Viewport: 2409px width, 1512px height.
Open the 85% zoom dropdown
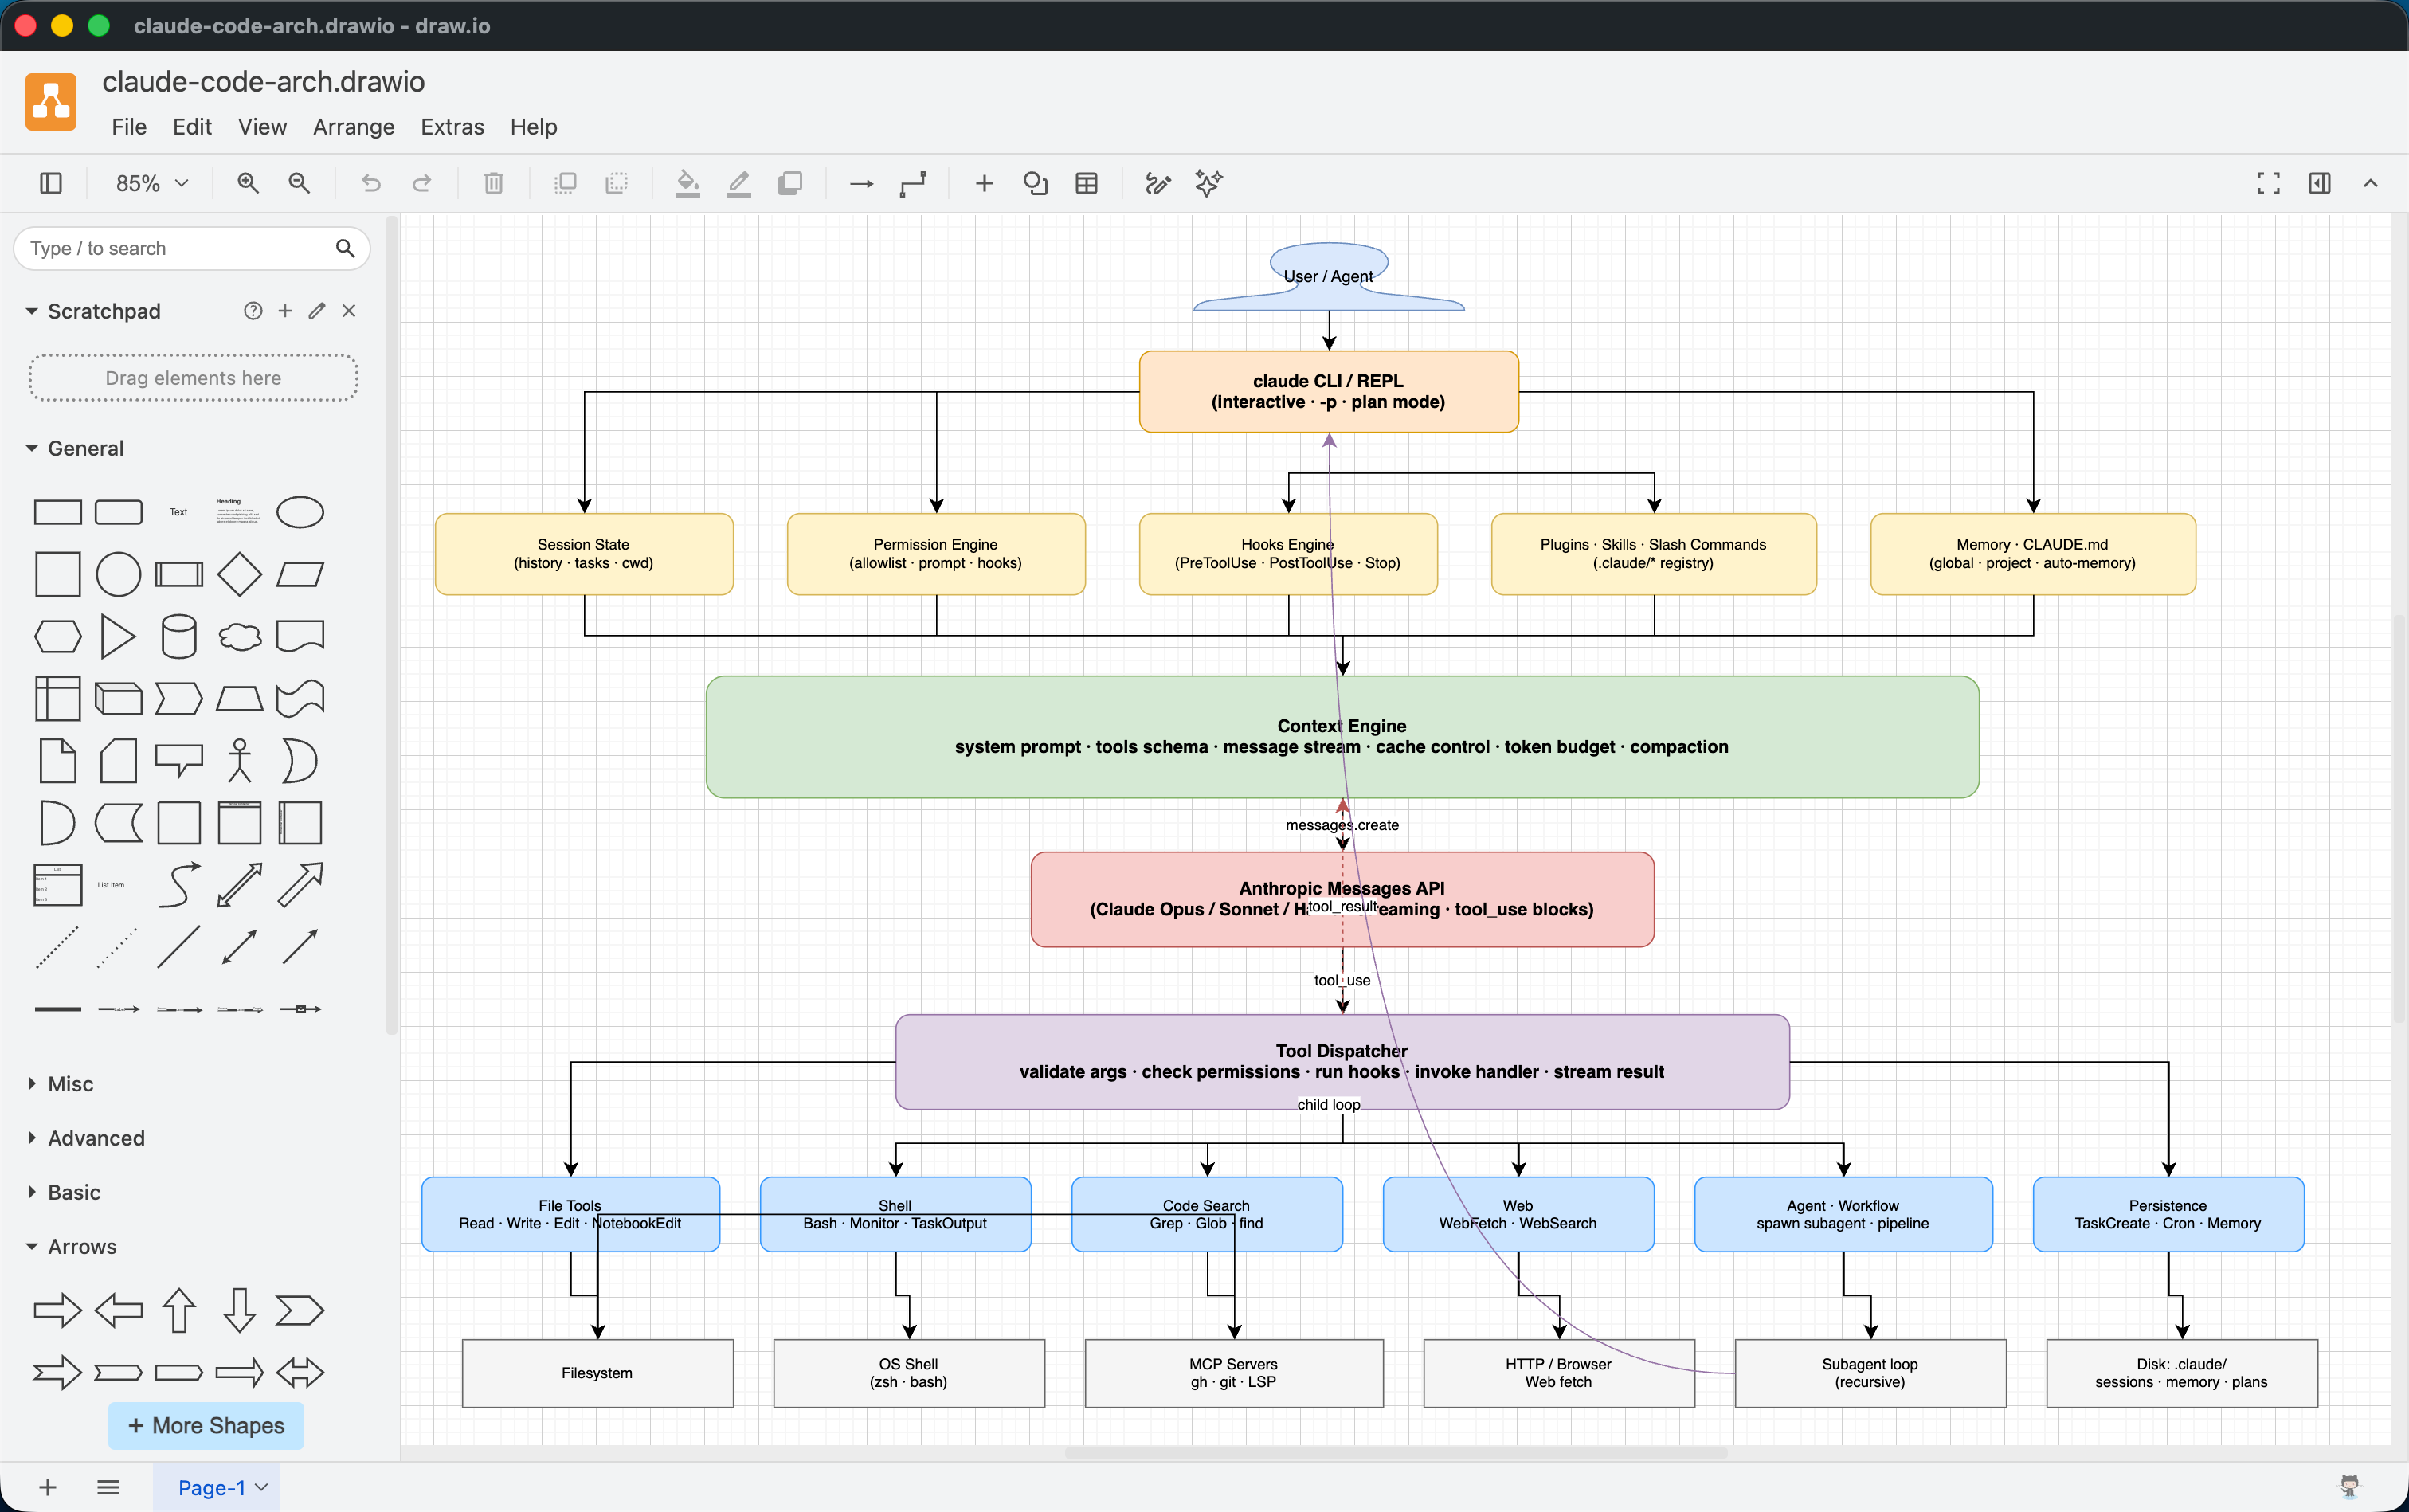pos(152,183)
